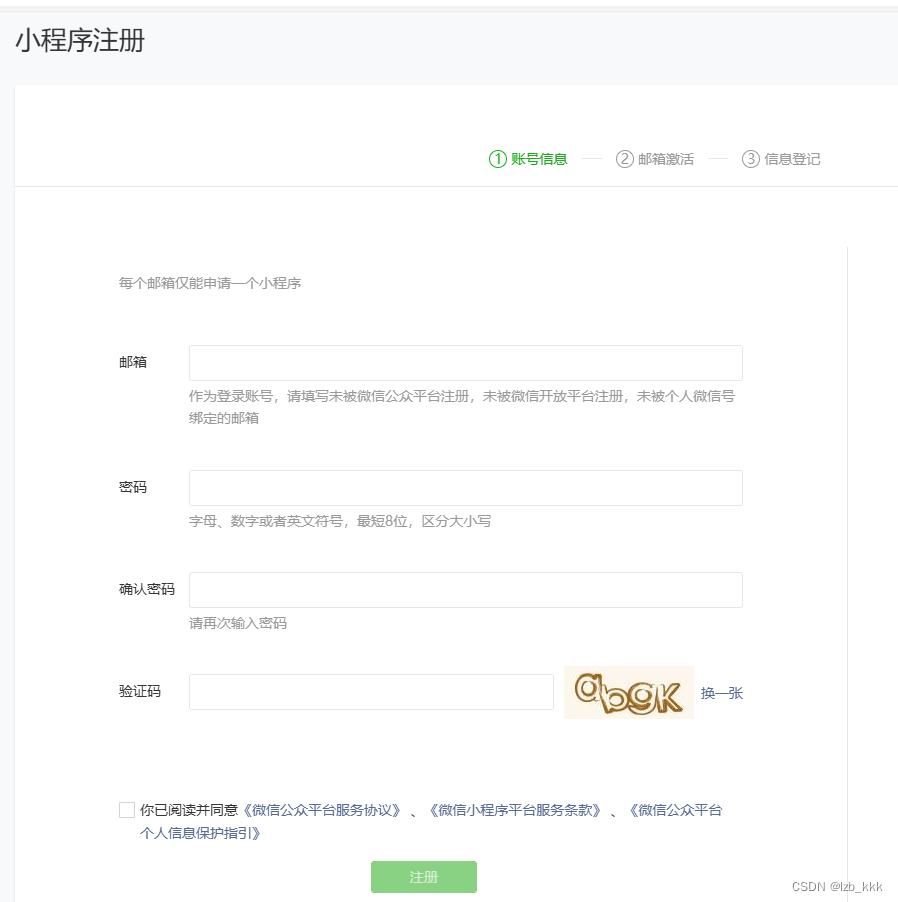Select step 2 邮箱激活
Viewport: 898px width, 902px height.
pyautogui.click(x=655, y=159)
